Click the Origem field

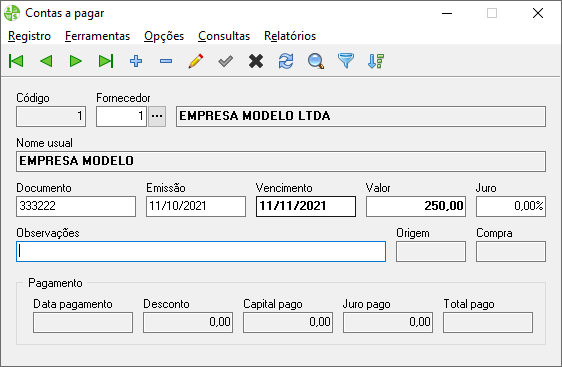coord(431,251)
